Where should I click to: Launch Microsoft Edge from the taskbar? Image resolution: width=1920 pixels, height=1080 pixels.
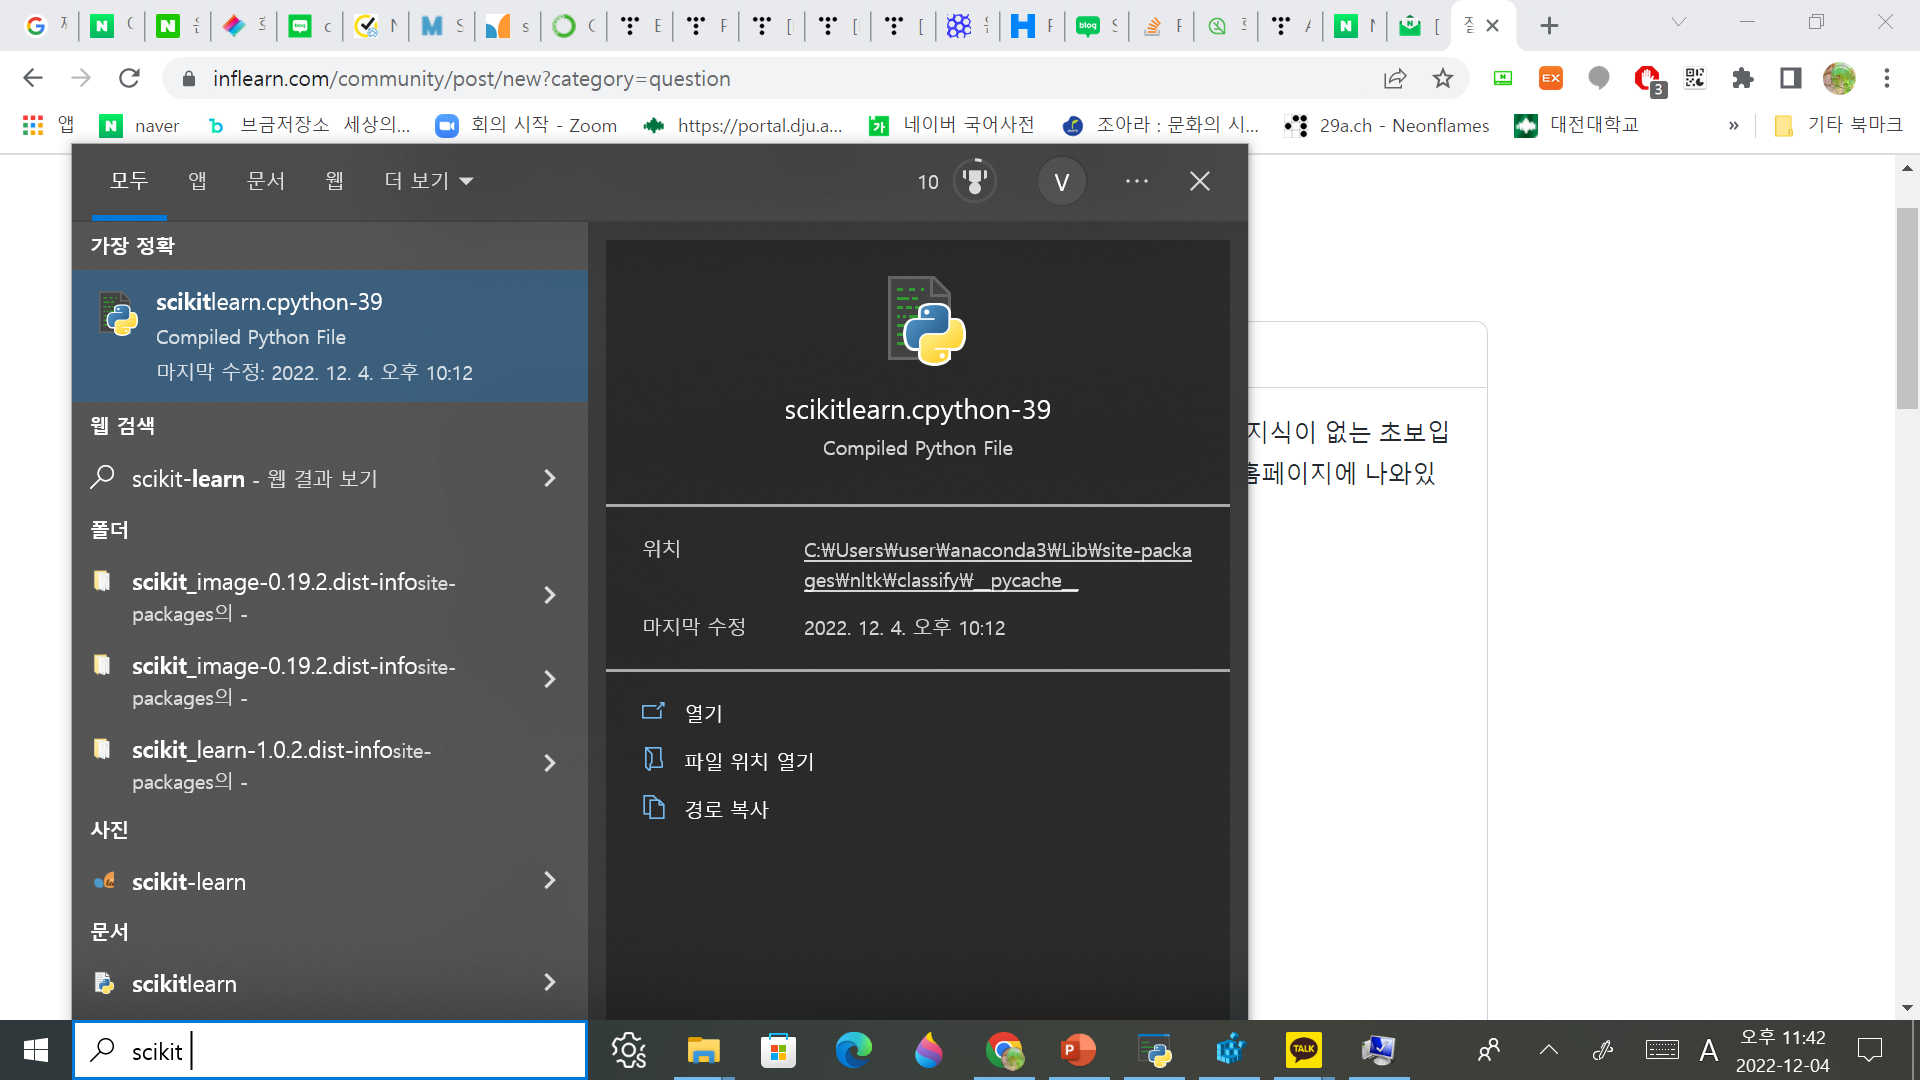(853, 1050)
